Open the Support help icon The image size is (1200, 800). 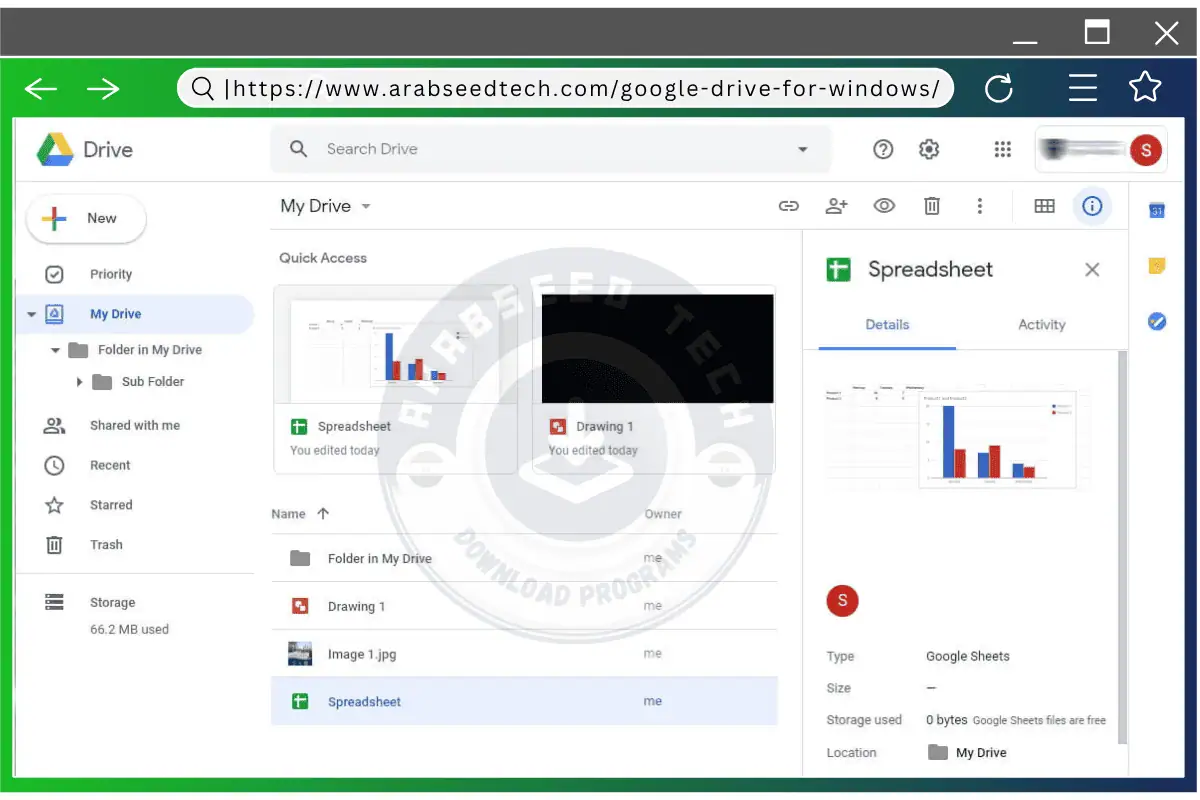tap(883, 149)
